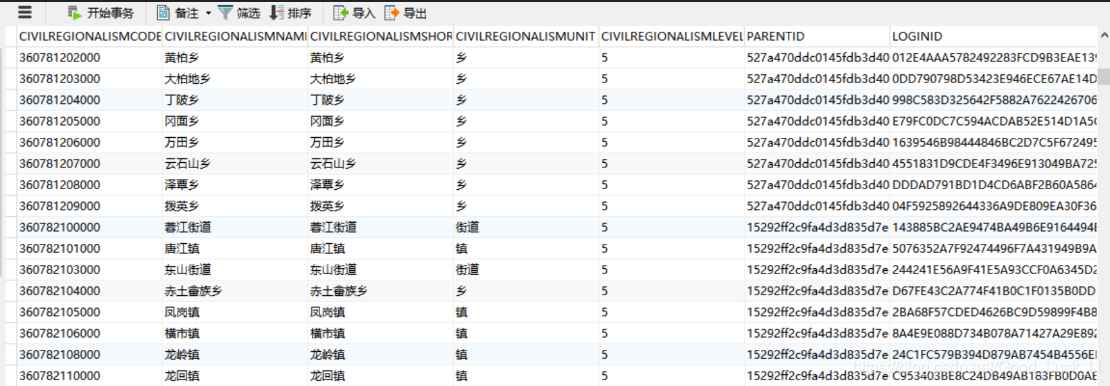This screenshot has height=386, width=1110.
Task: Select level value 5 in 龙岭镇 row
Action: pyautogui.click(x=672, y=354)
